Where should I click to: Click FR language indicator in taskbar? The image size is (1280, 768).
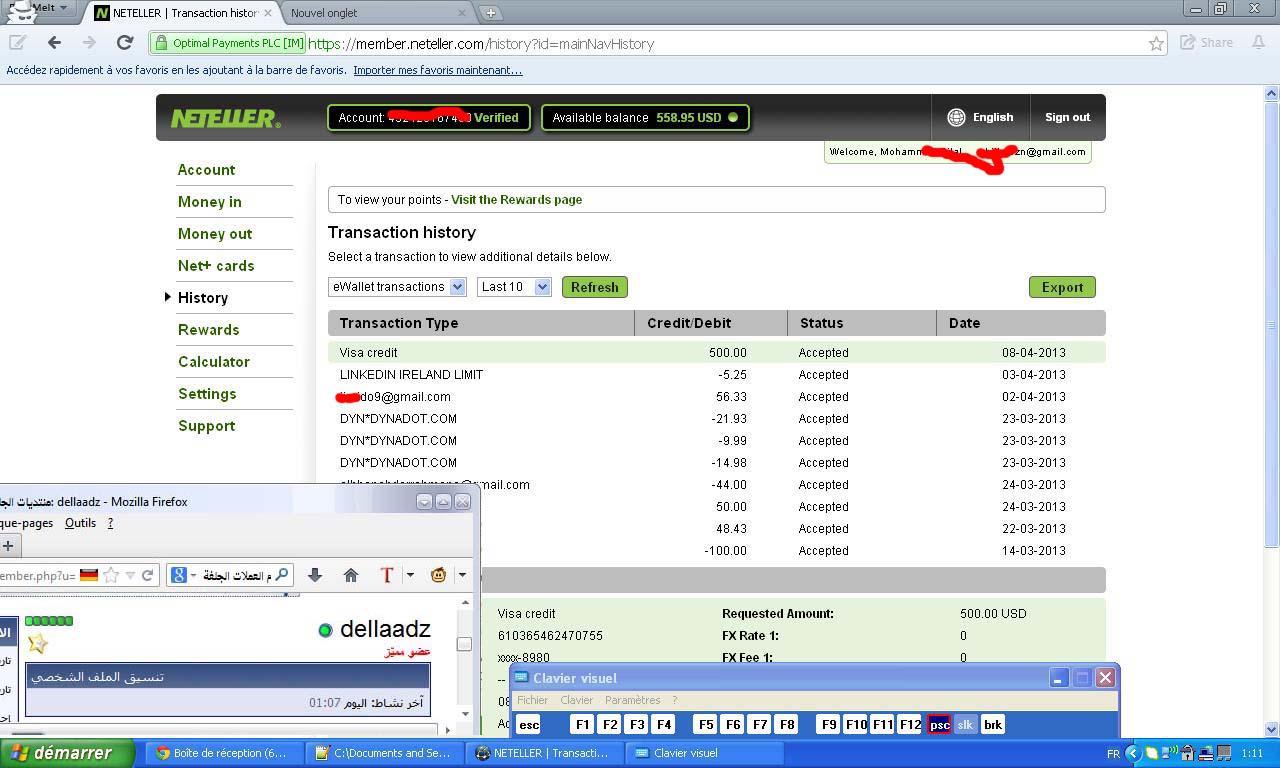(1113, 753)
